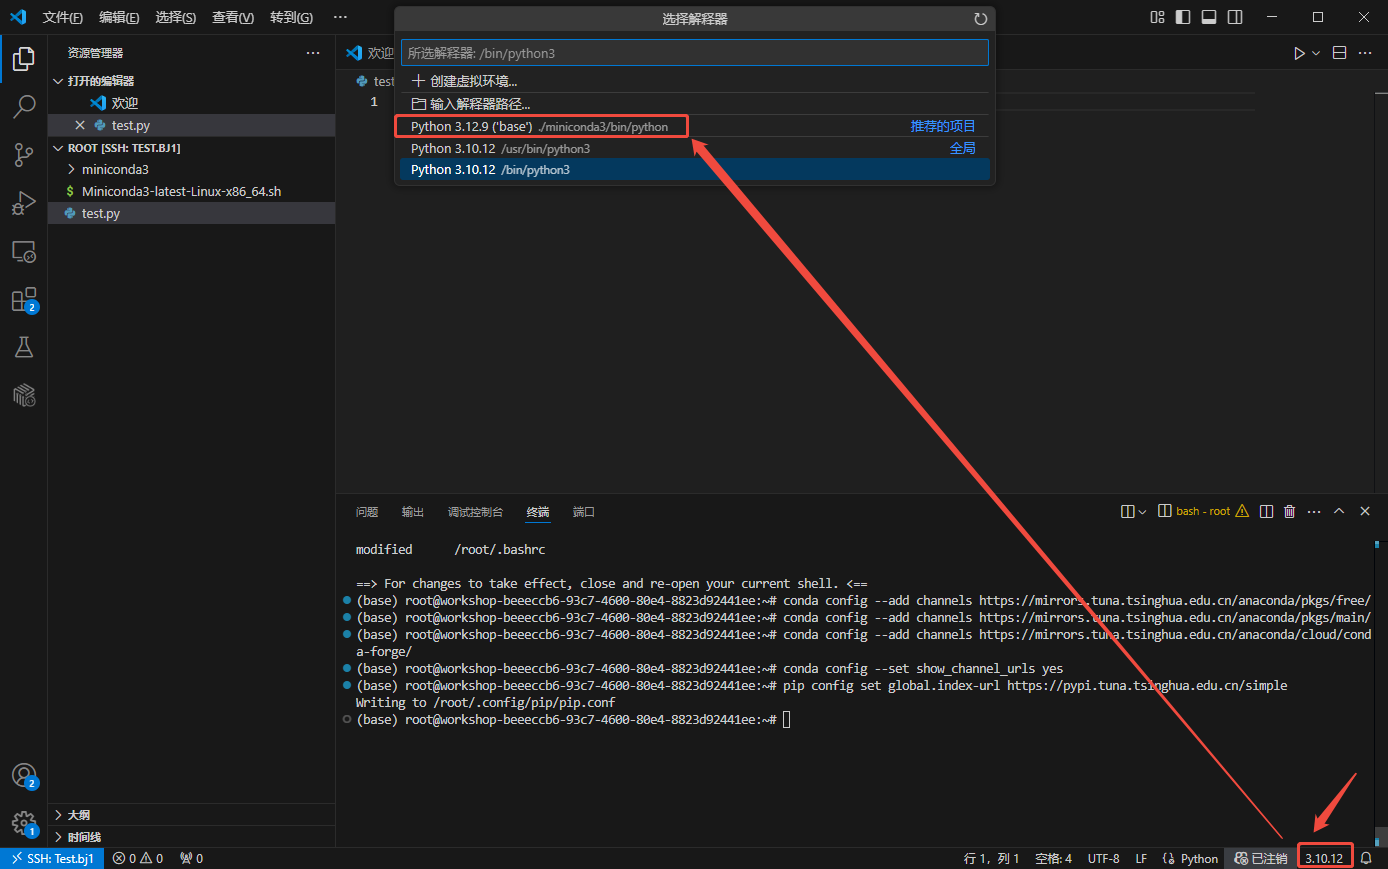Open Source Control view
This screenshot has width=1388, height=869.
pyautogui.click(x=24, y=154)
